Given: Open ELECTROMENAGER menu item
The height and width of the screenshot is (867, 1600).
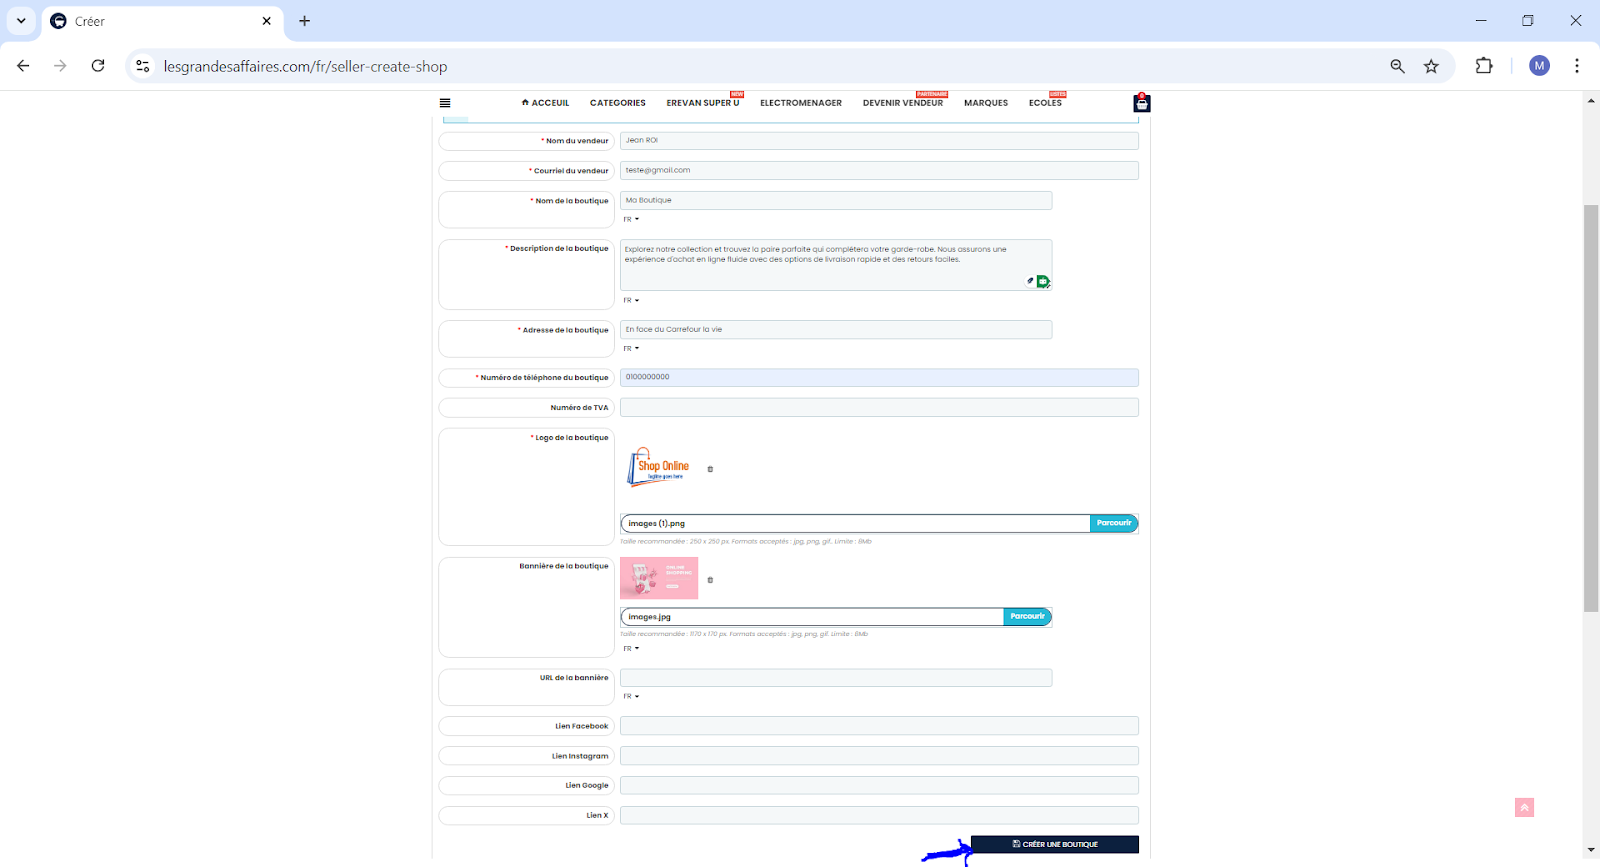Looking at the screenshot, I should tap(801, 103).
